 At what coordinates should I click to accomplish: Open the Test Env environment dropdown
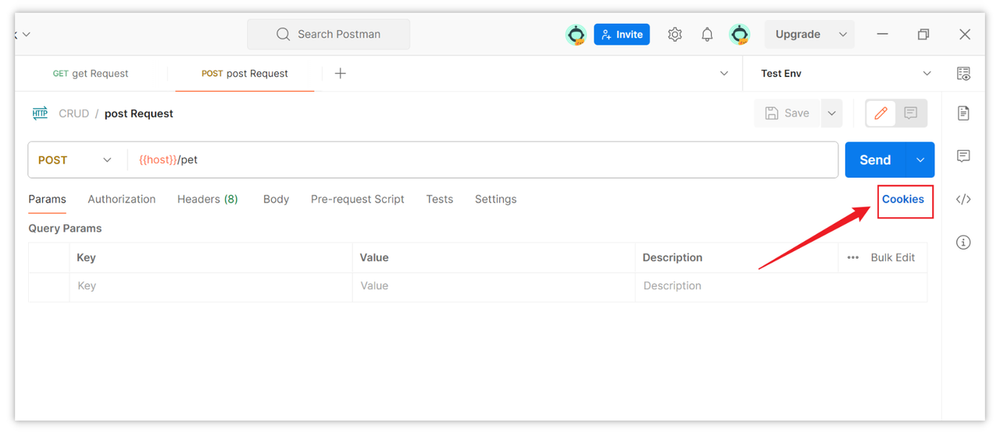845,73
